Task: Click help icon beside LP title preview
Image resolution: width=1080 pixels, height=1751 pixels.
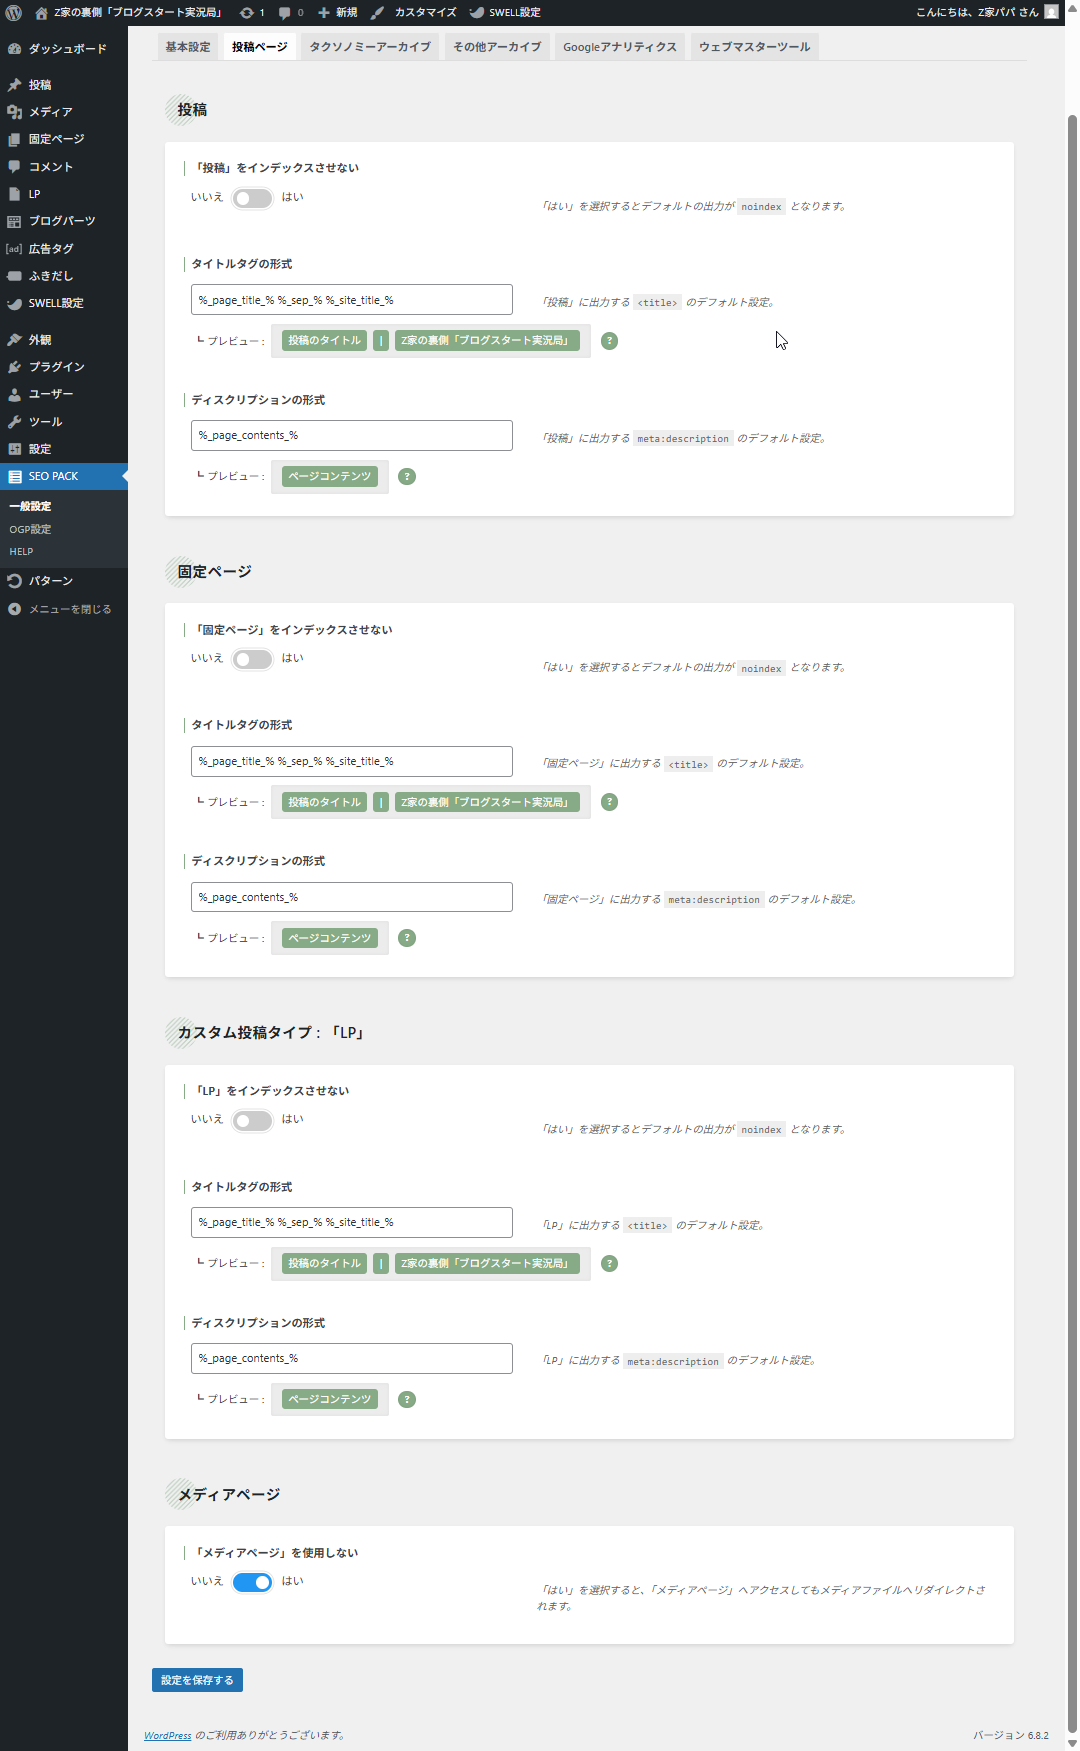Action: tap(609, 1264)
